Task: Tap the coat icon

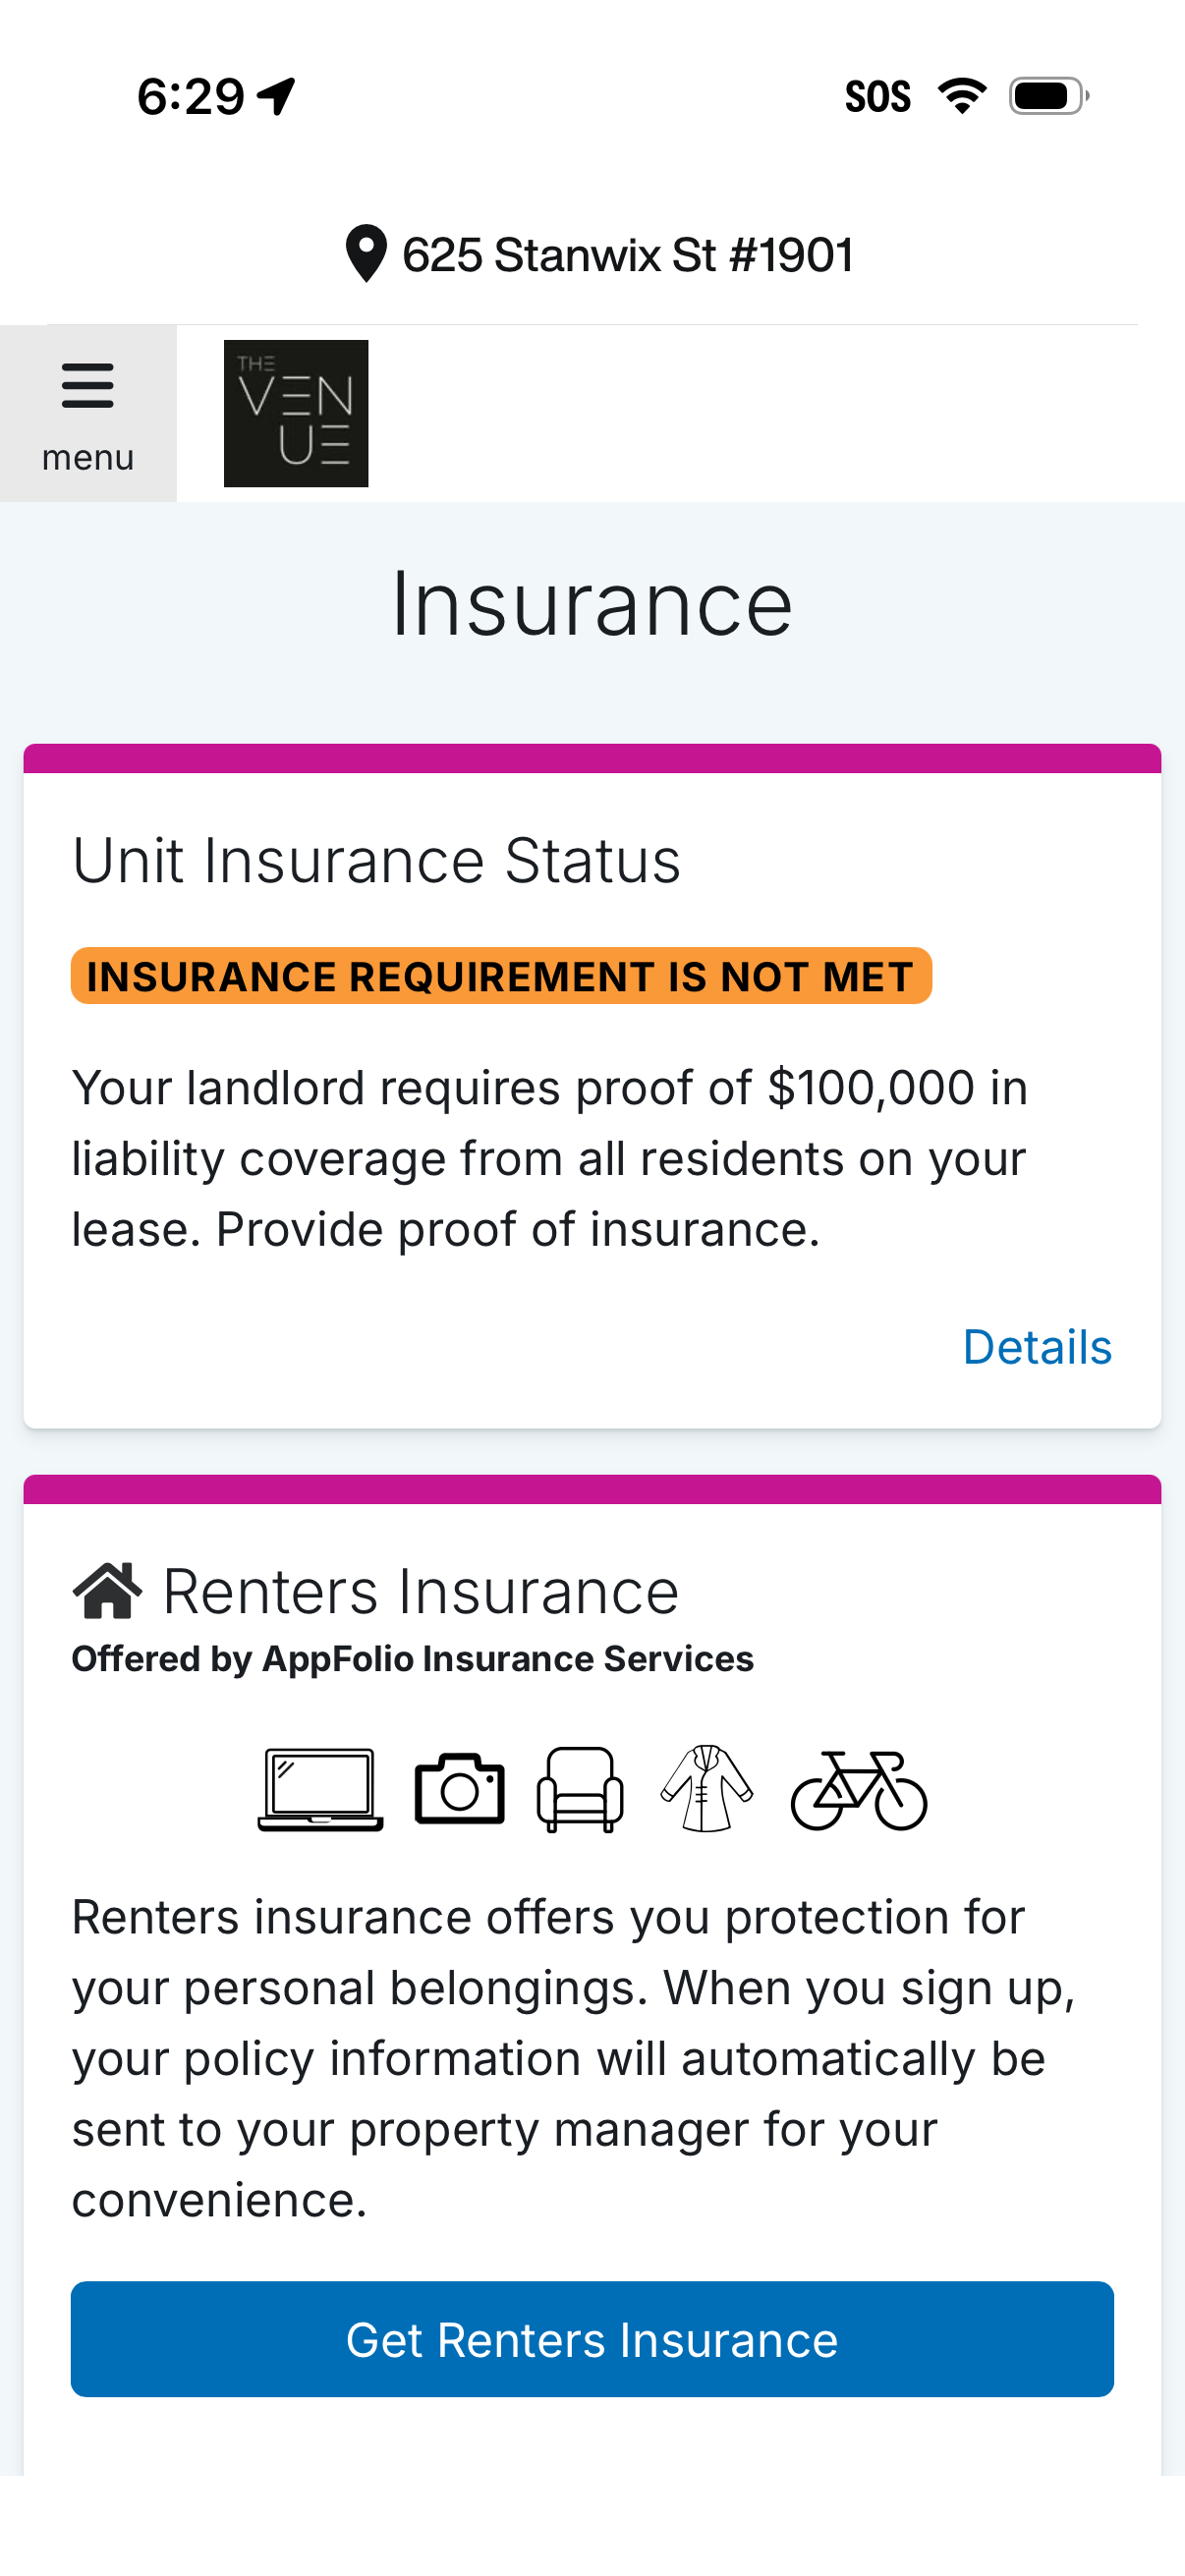Action: click(707, 1790)
